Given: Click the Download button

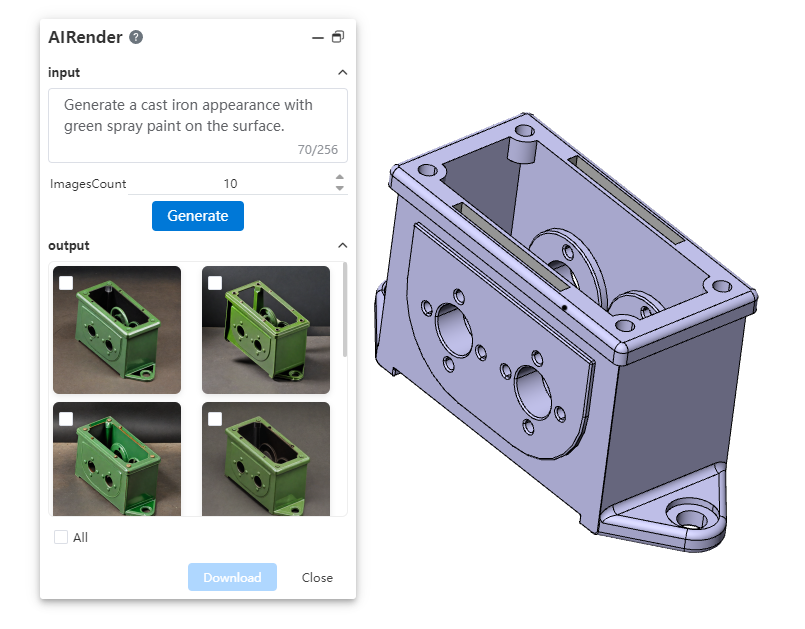Looking at the screenshot, I should 232,577.
